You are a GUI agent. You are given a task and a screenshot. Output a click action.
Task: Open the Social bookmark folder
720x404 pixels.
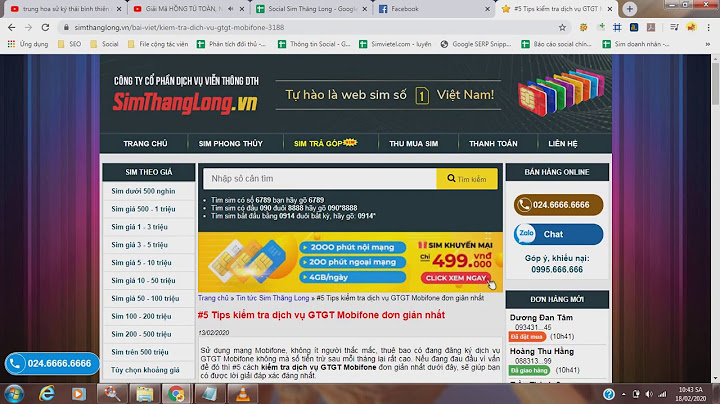point(105,44)
